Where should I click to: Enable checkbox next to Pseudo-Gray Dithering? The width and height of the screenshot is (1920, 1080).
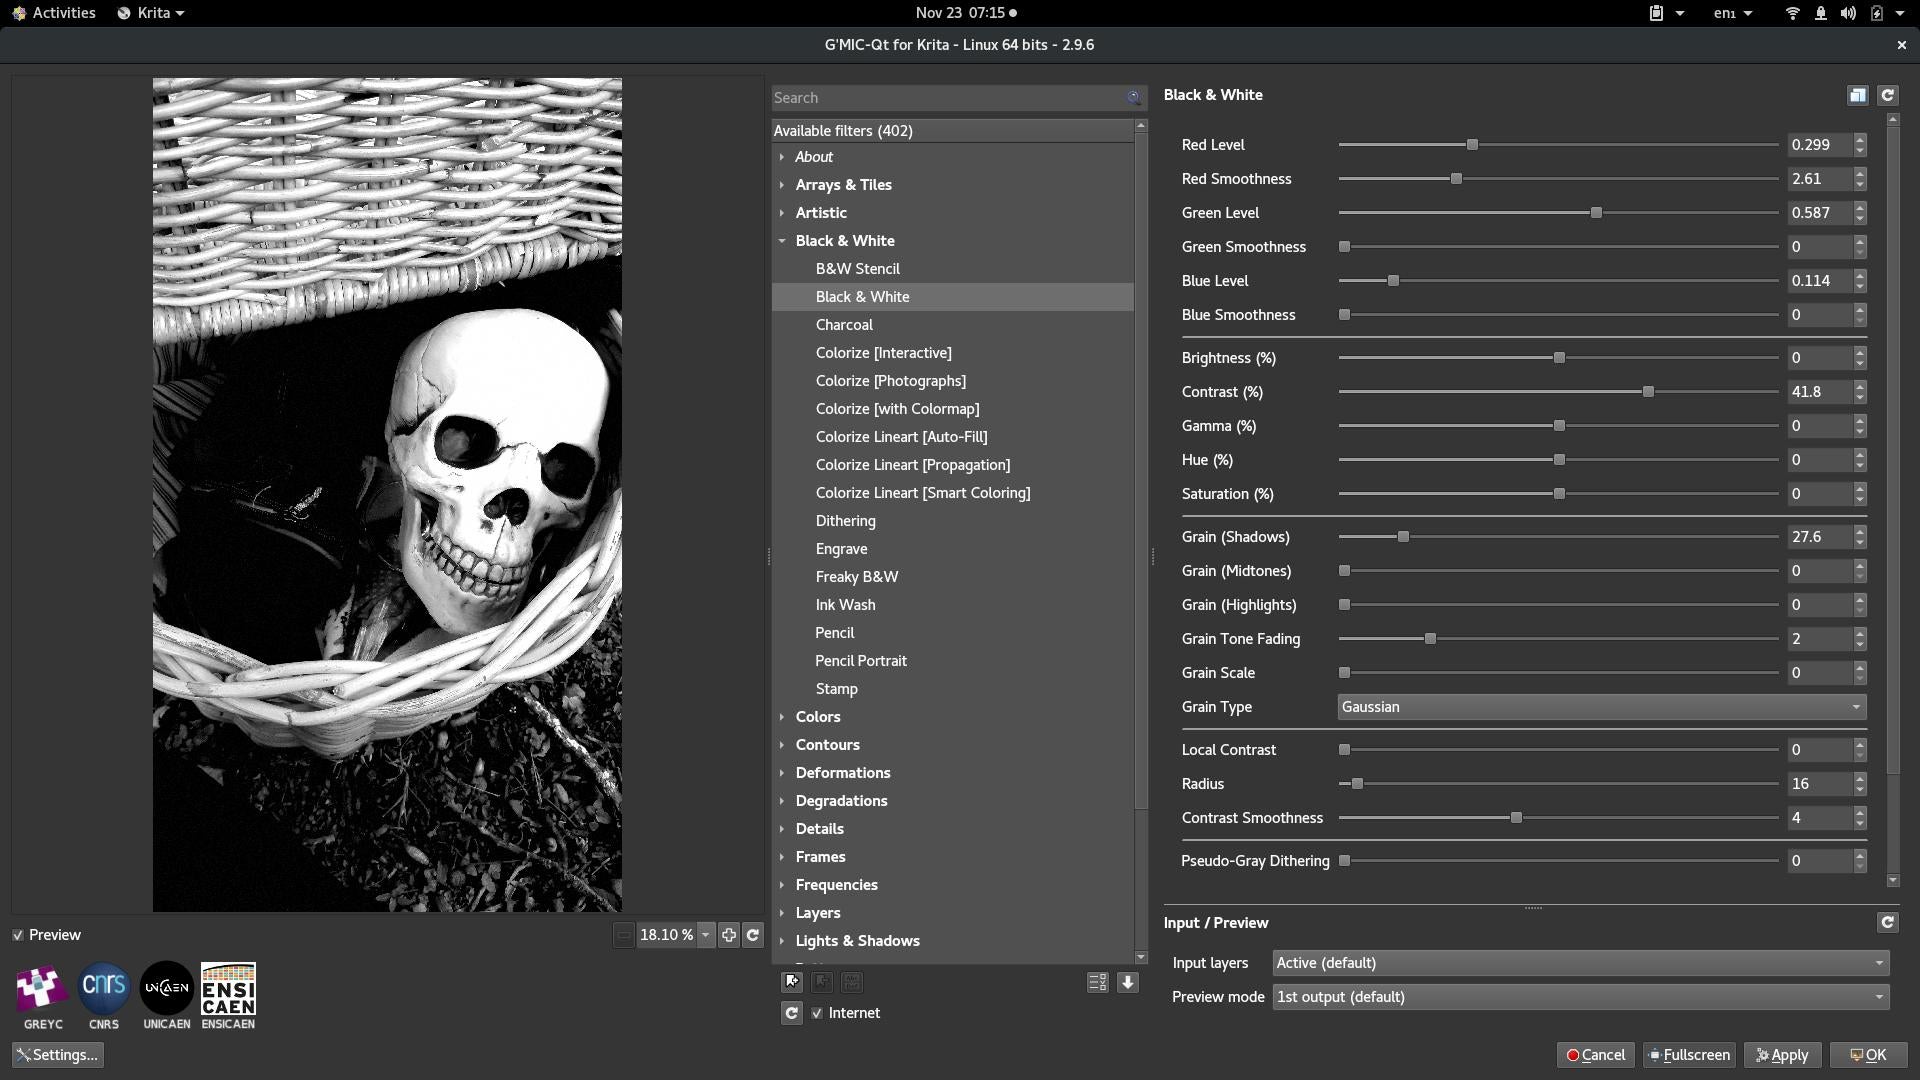click(1344, 860)
